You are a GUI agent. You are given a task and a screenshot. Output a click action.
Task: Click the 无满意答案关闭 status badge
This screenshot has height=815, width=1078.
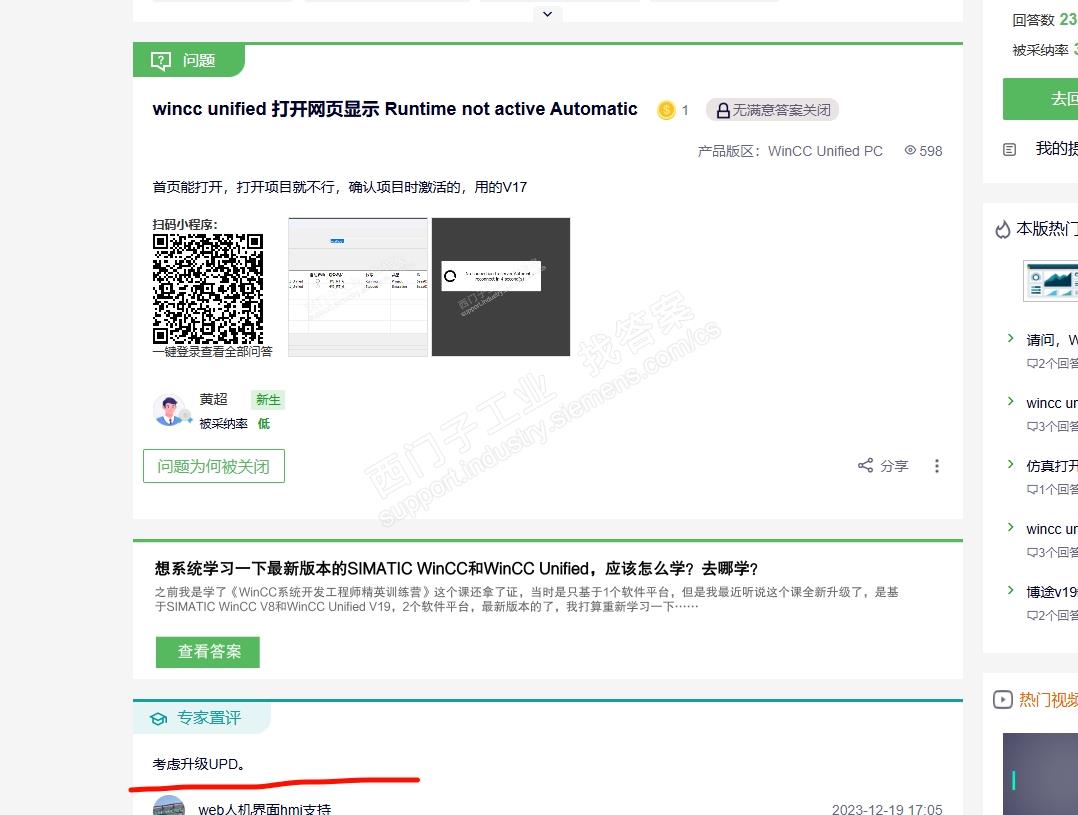[x=772, y=110]
